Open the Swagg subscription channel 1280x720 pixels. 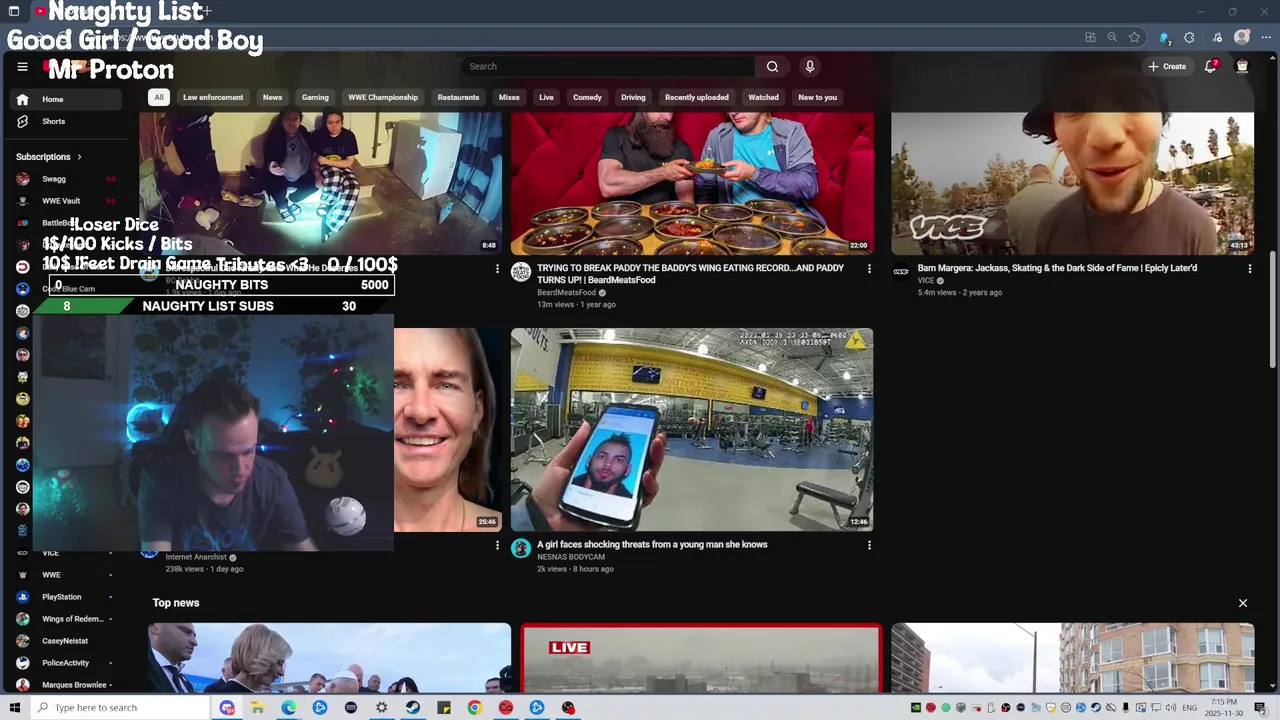point(66,179)
